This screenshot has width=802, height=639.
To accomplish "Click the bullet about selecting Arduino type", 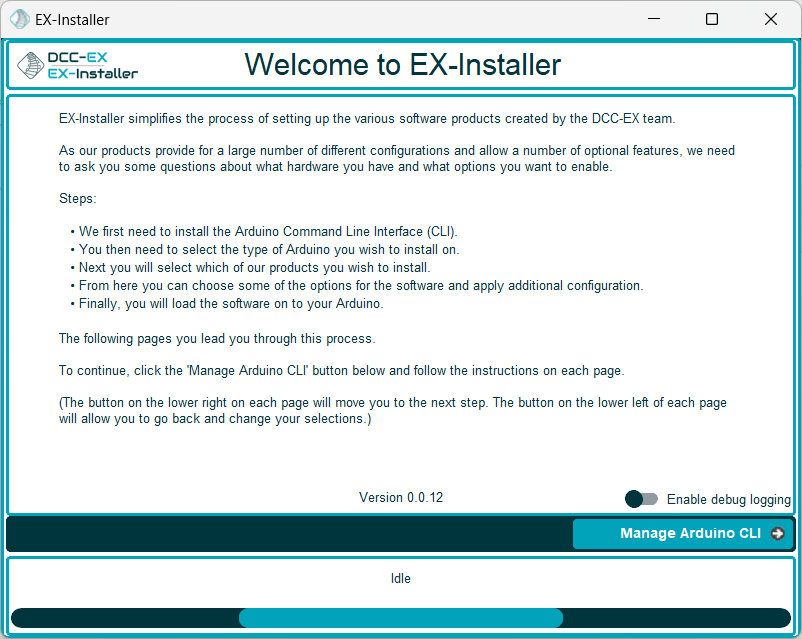I will pos(268,250).
